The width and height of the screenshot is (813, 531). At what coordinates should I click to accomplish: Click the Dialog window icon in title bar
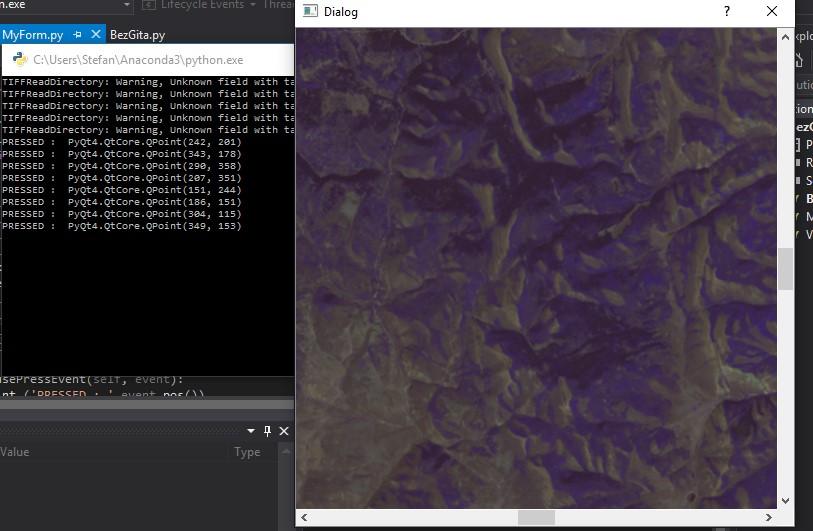coord(311,12)
